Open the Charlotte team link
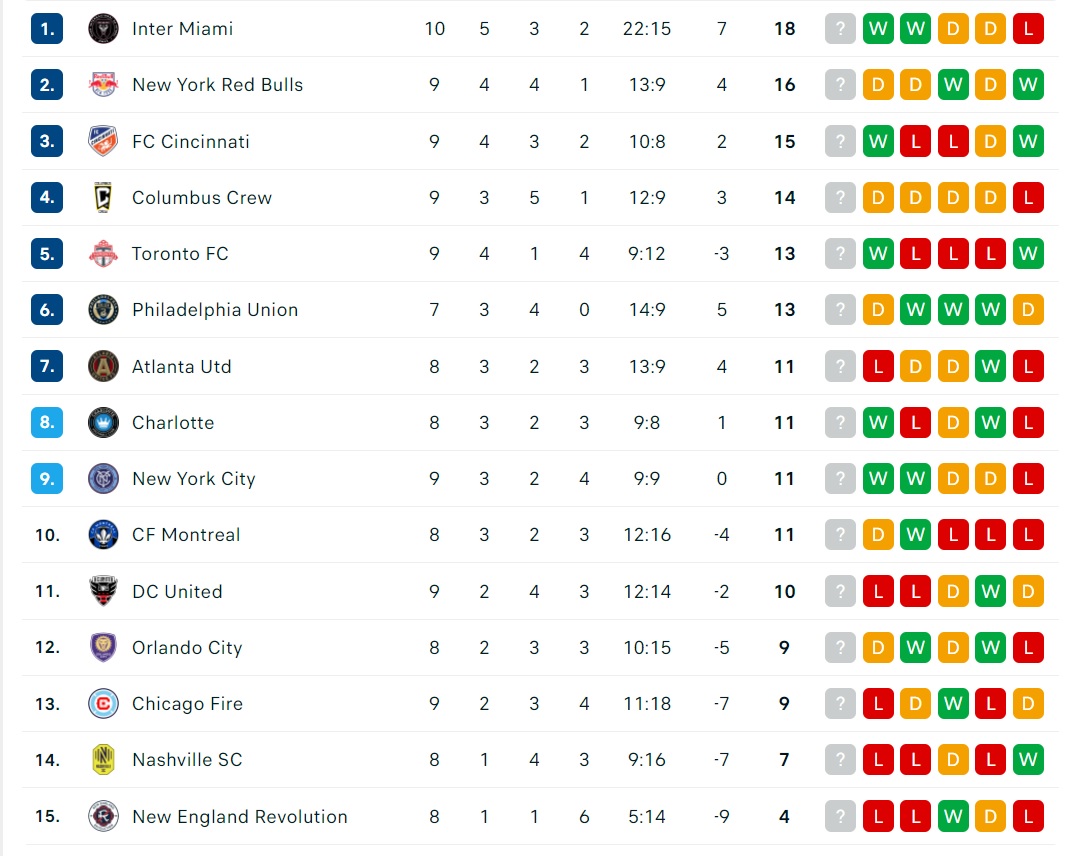Screen dimensions: 1076x856 (x=173, y=423)
